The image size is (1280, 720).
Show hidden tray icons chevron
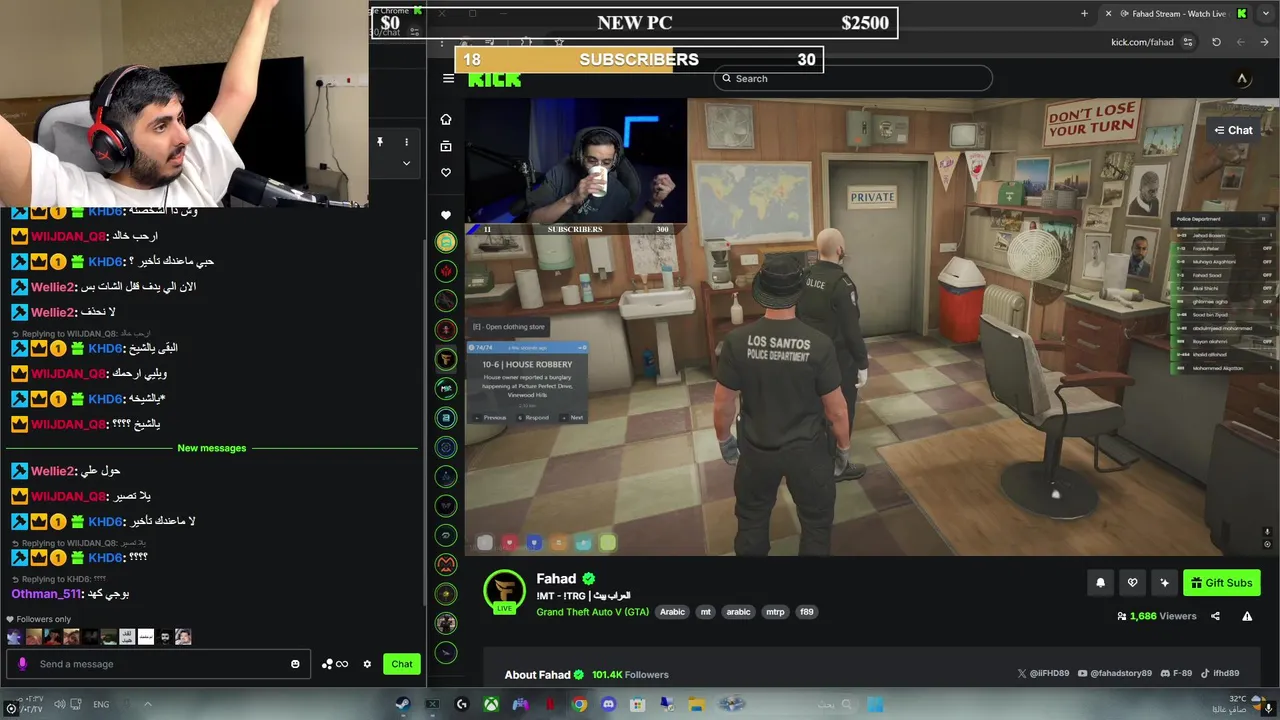tap(148, 704)
